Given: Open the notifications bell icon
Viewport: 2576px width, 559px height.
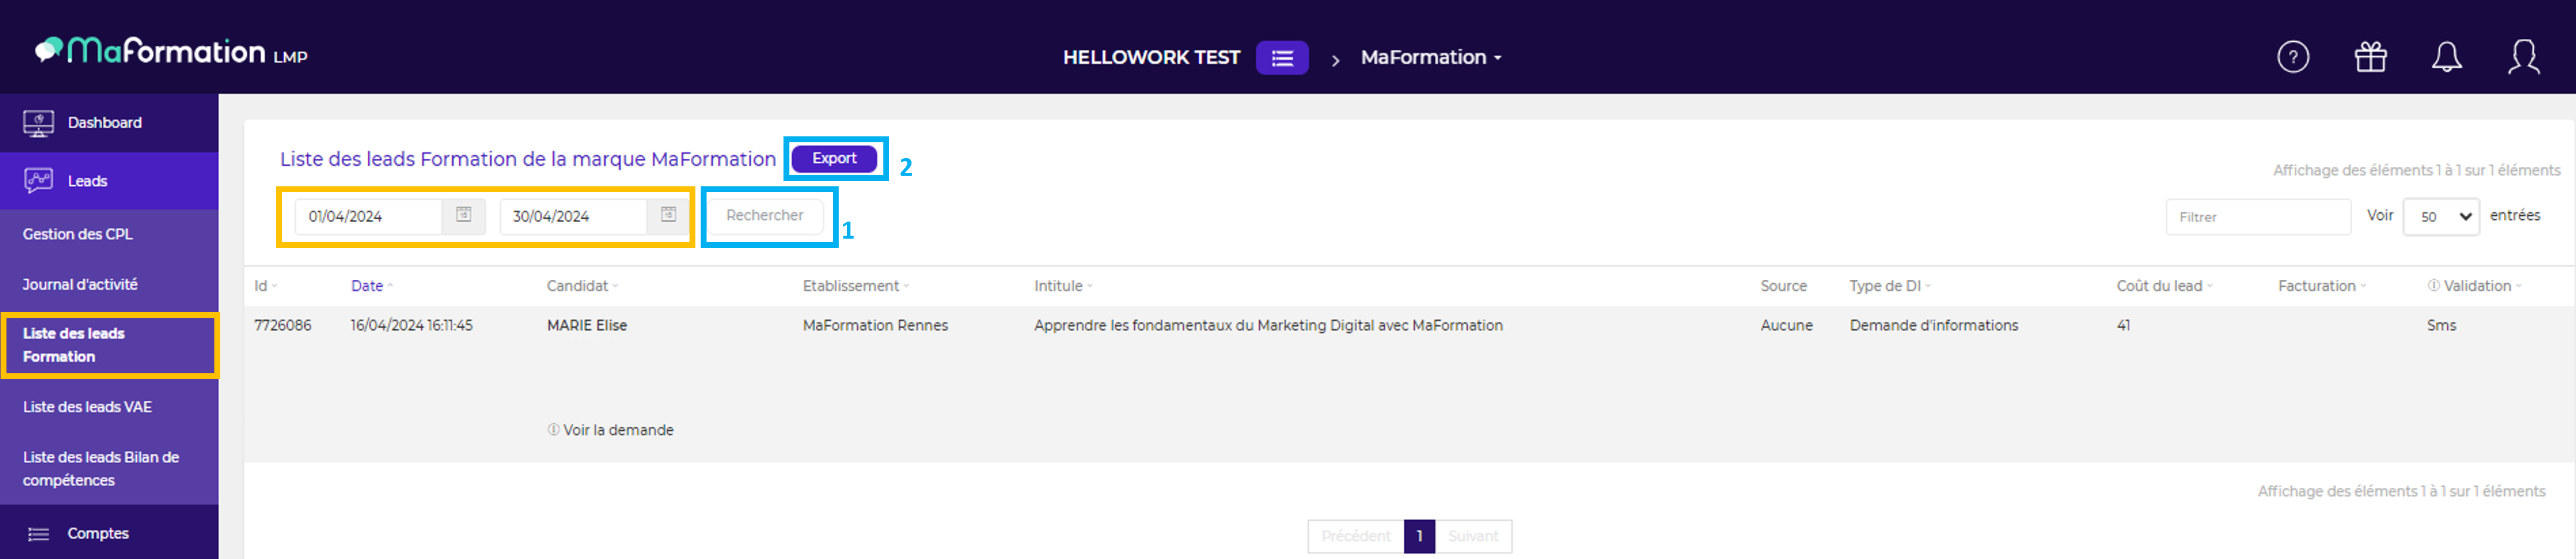Looking at the screenshot, I should pos(2446,57).
